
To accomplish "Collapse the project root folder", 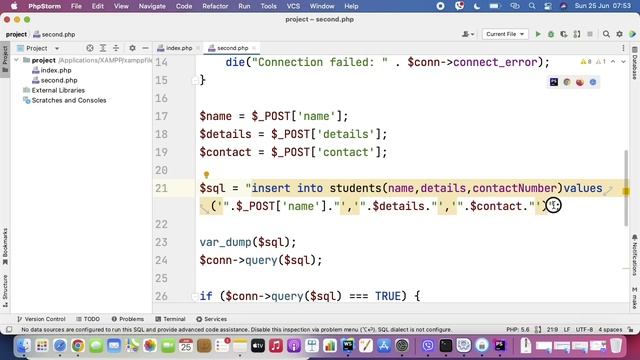I will 17,60.
